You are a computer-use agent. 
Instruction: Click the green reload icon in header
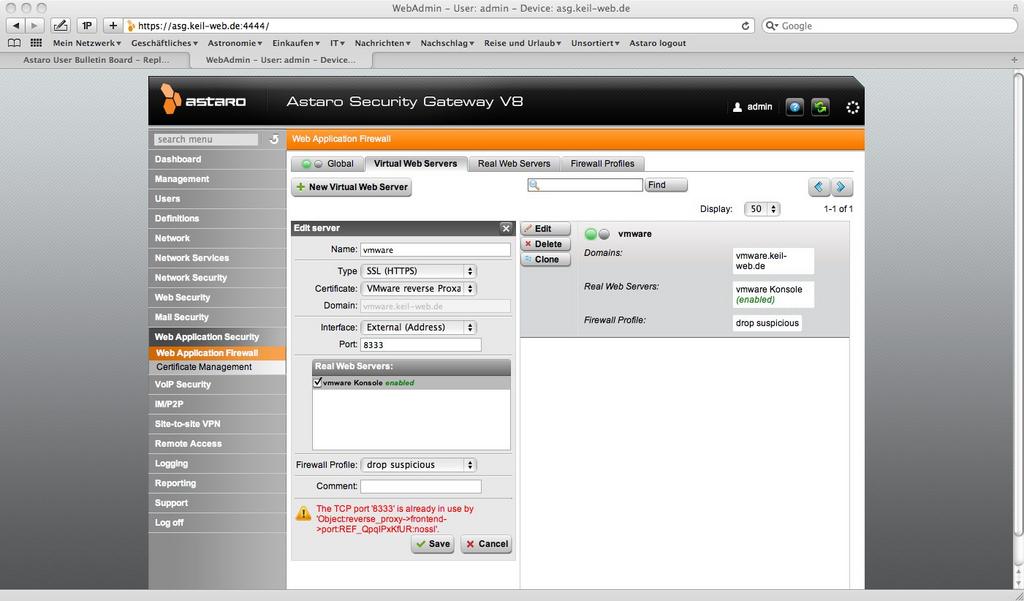[820, 106]
